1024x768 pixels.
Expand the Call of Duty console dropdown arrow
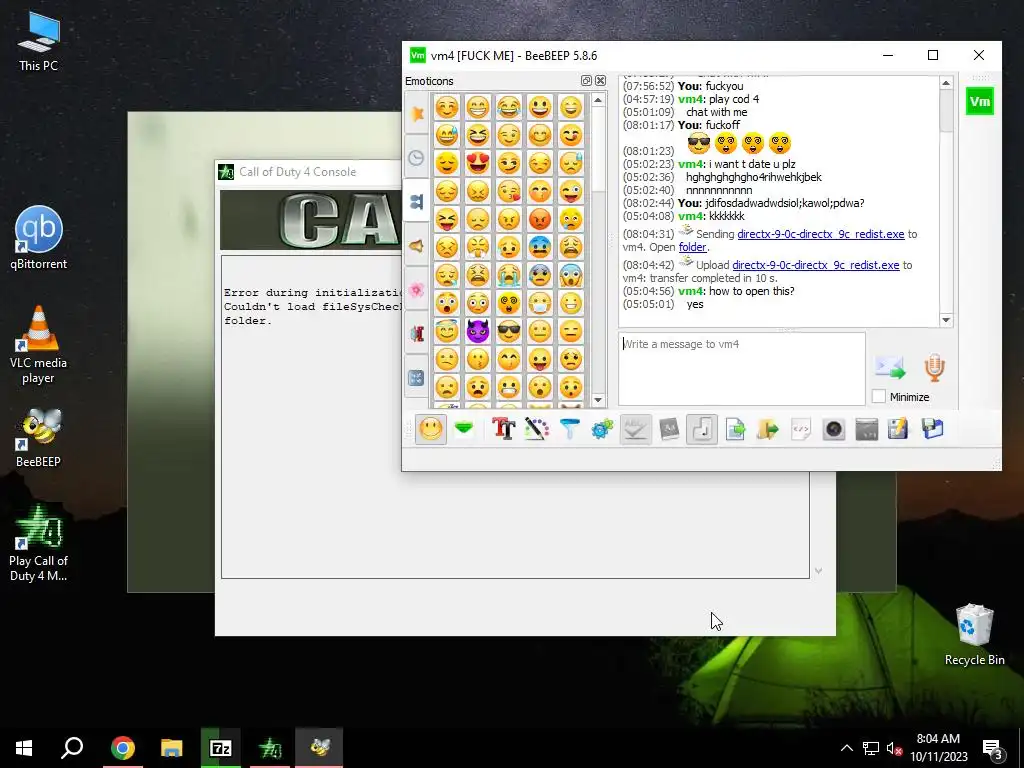click(818, 571)
